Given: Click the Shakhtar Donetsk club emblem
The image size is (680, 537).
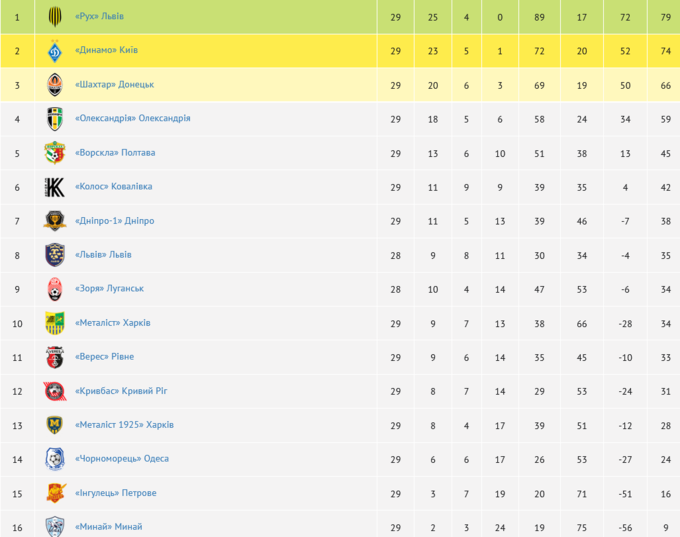Looking at the screenshot, I should (x=55, y=85).
